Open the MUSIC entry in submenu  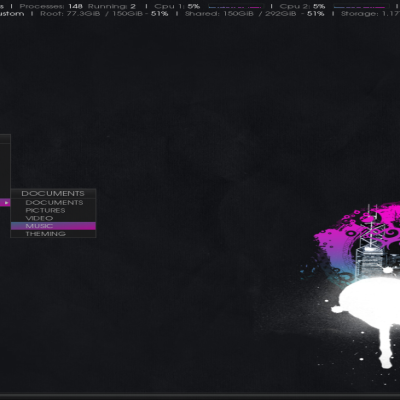pyautogui.click(x=53, y=226)
